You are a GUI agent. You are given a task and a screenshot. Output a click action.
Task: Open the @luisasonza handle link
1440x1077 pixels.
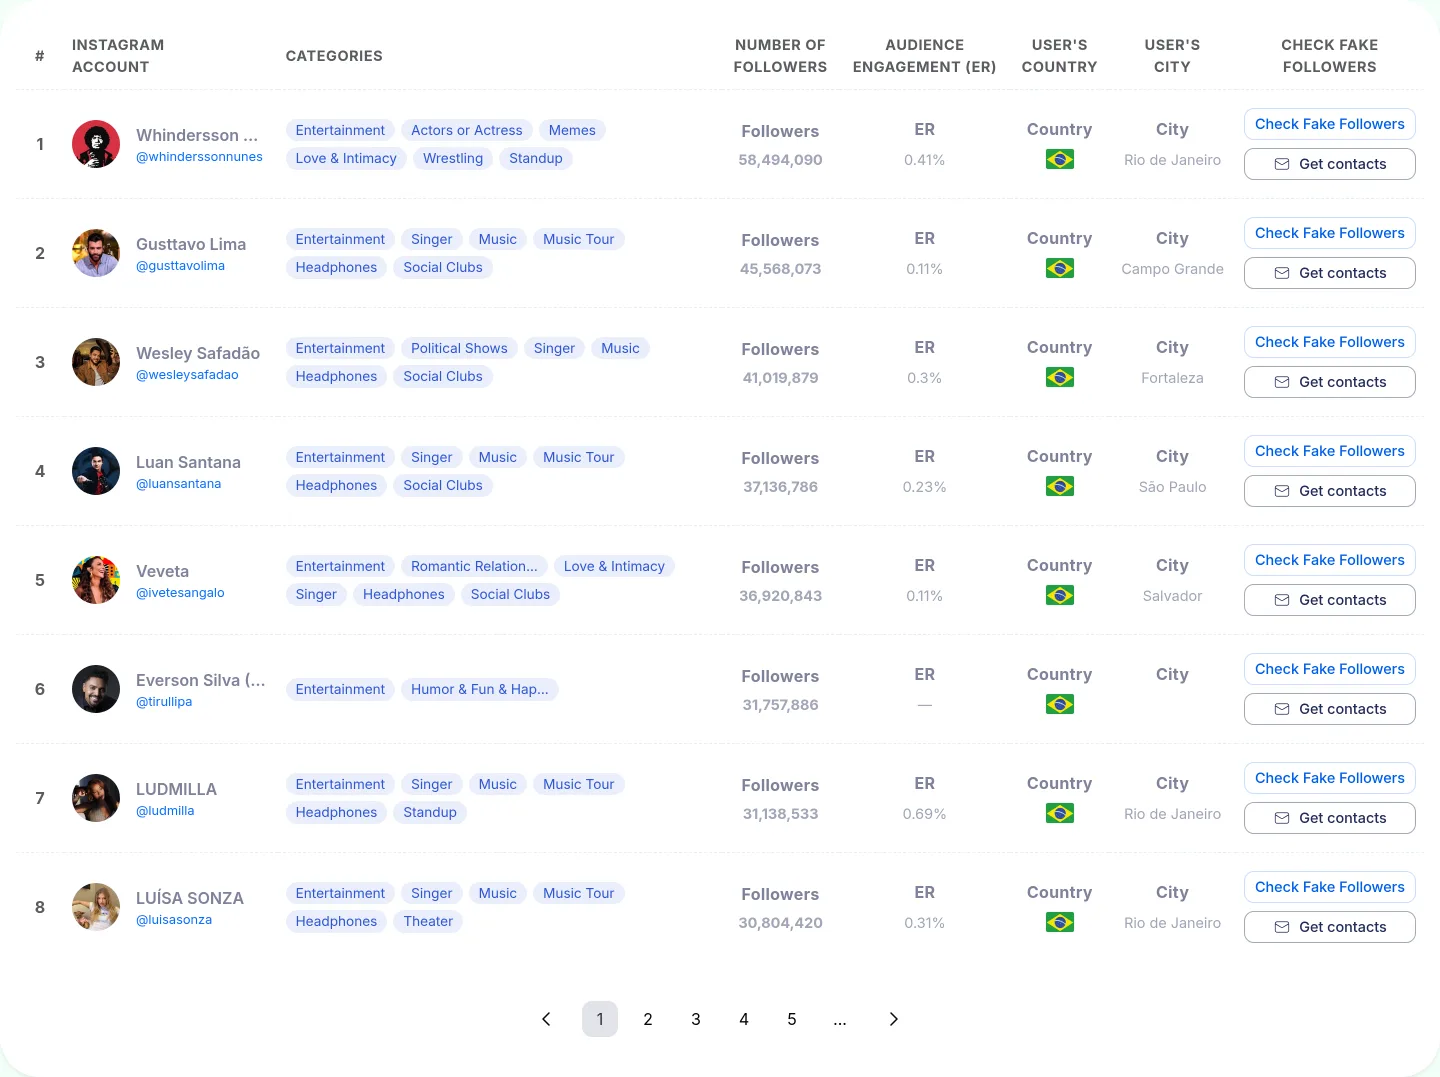[x=174, y=920]
